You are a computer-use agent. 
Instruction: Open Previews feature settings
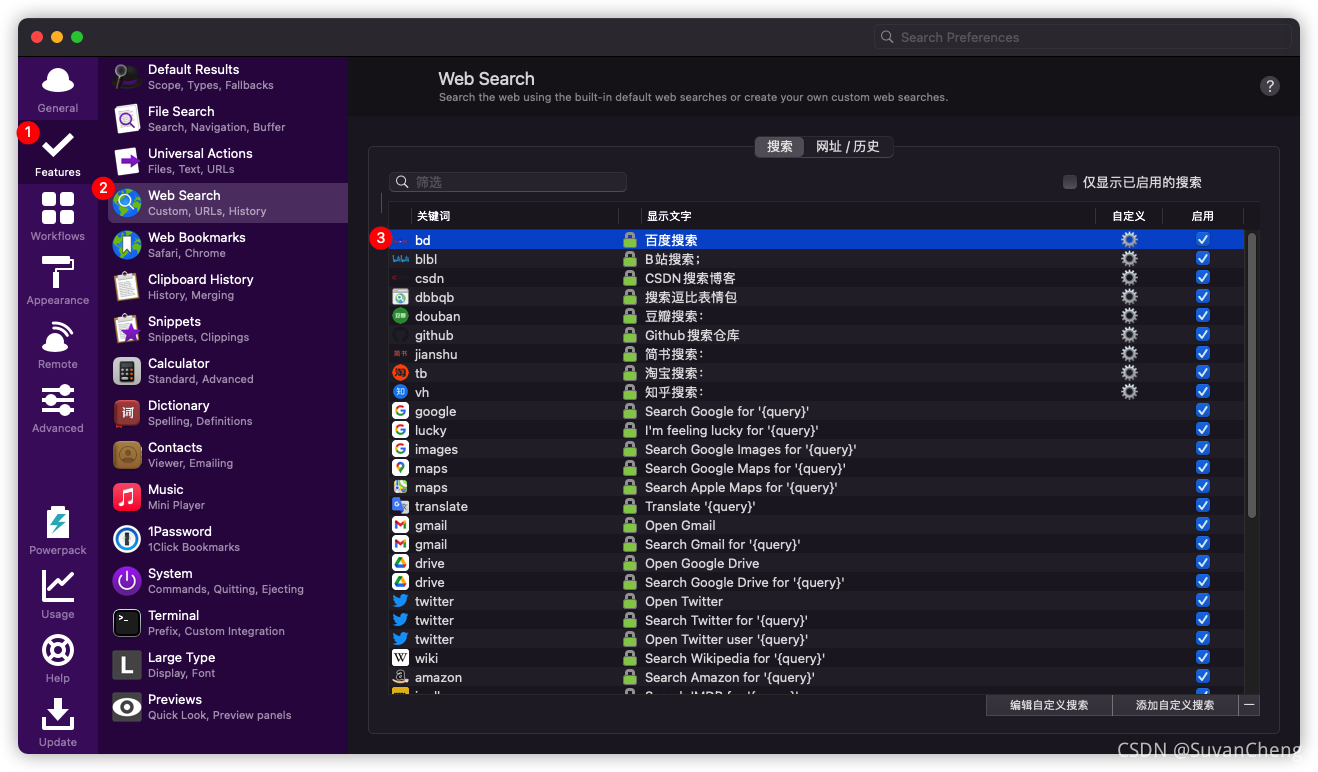click(x=228, y=707)
